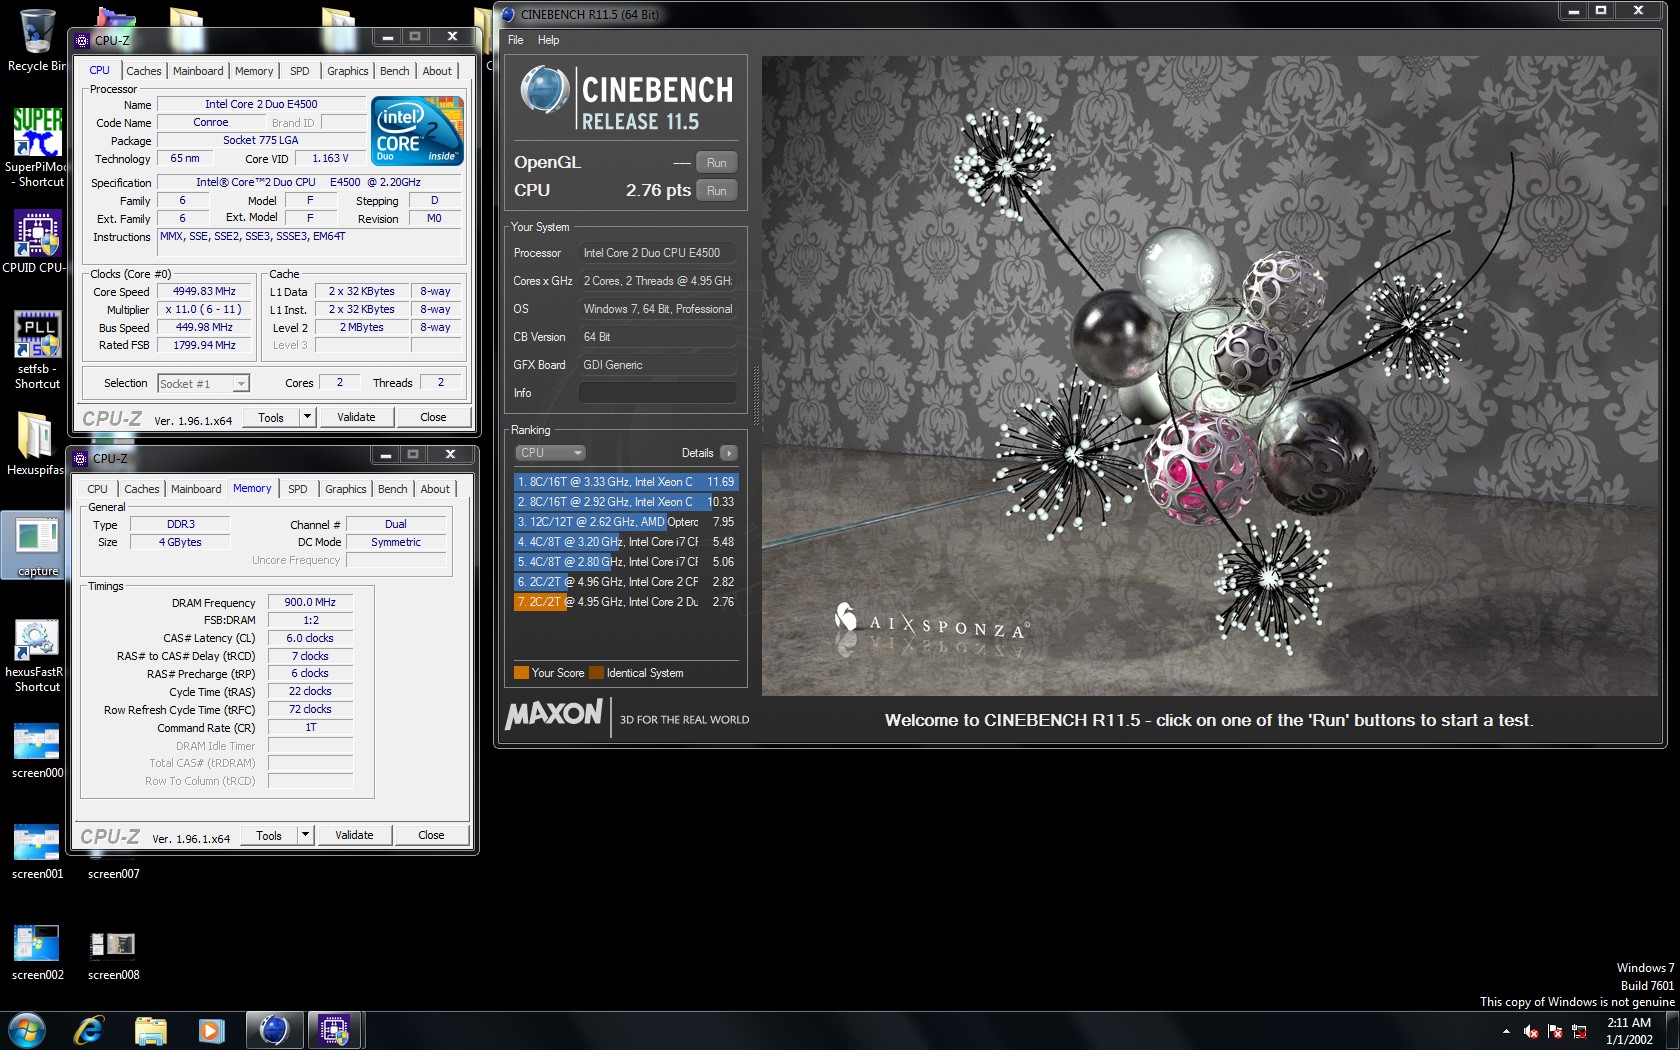Expand the ranking Details arrow
The width and height of the screenshot is (1680, 1050).
[728, 453]
